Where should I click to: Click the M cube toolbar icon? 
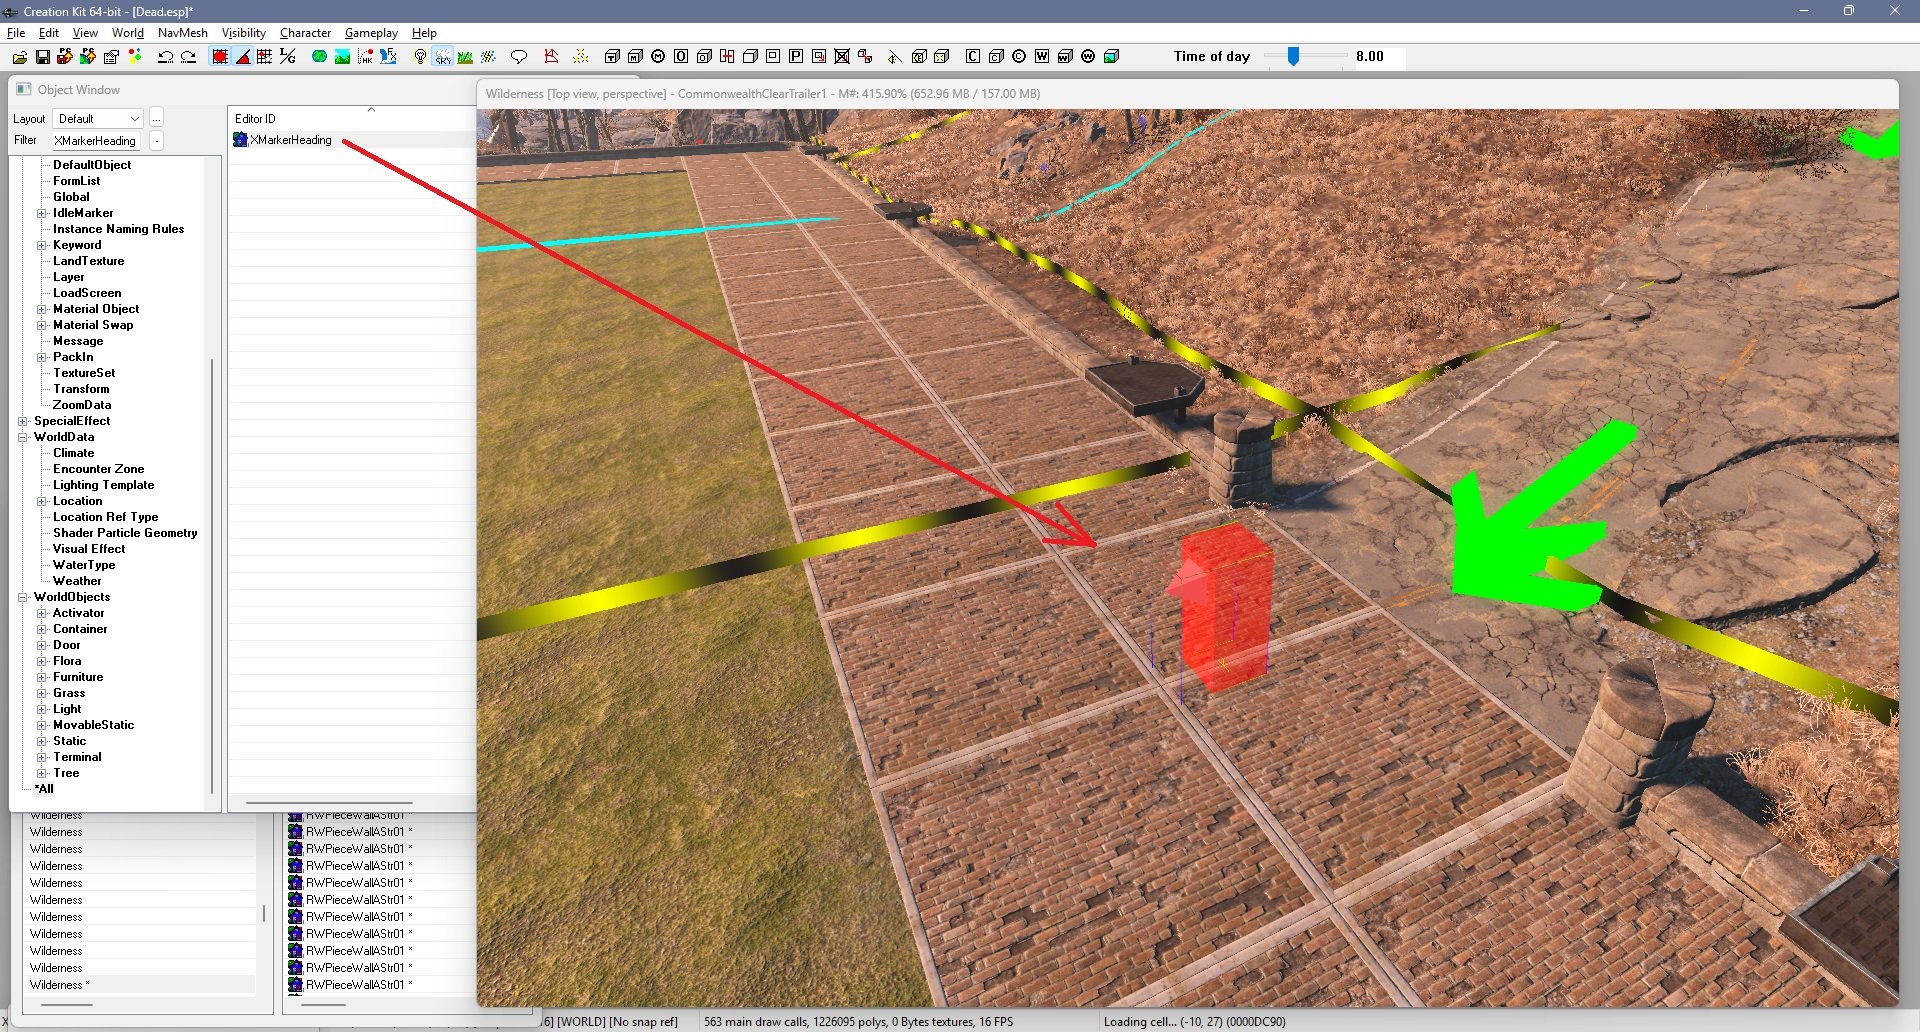(635, 57)
